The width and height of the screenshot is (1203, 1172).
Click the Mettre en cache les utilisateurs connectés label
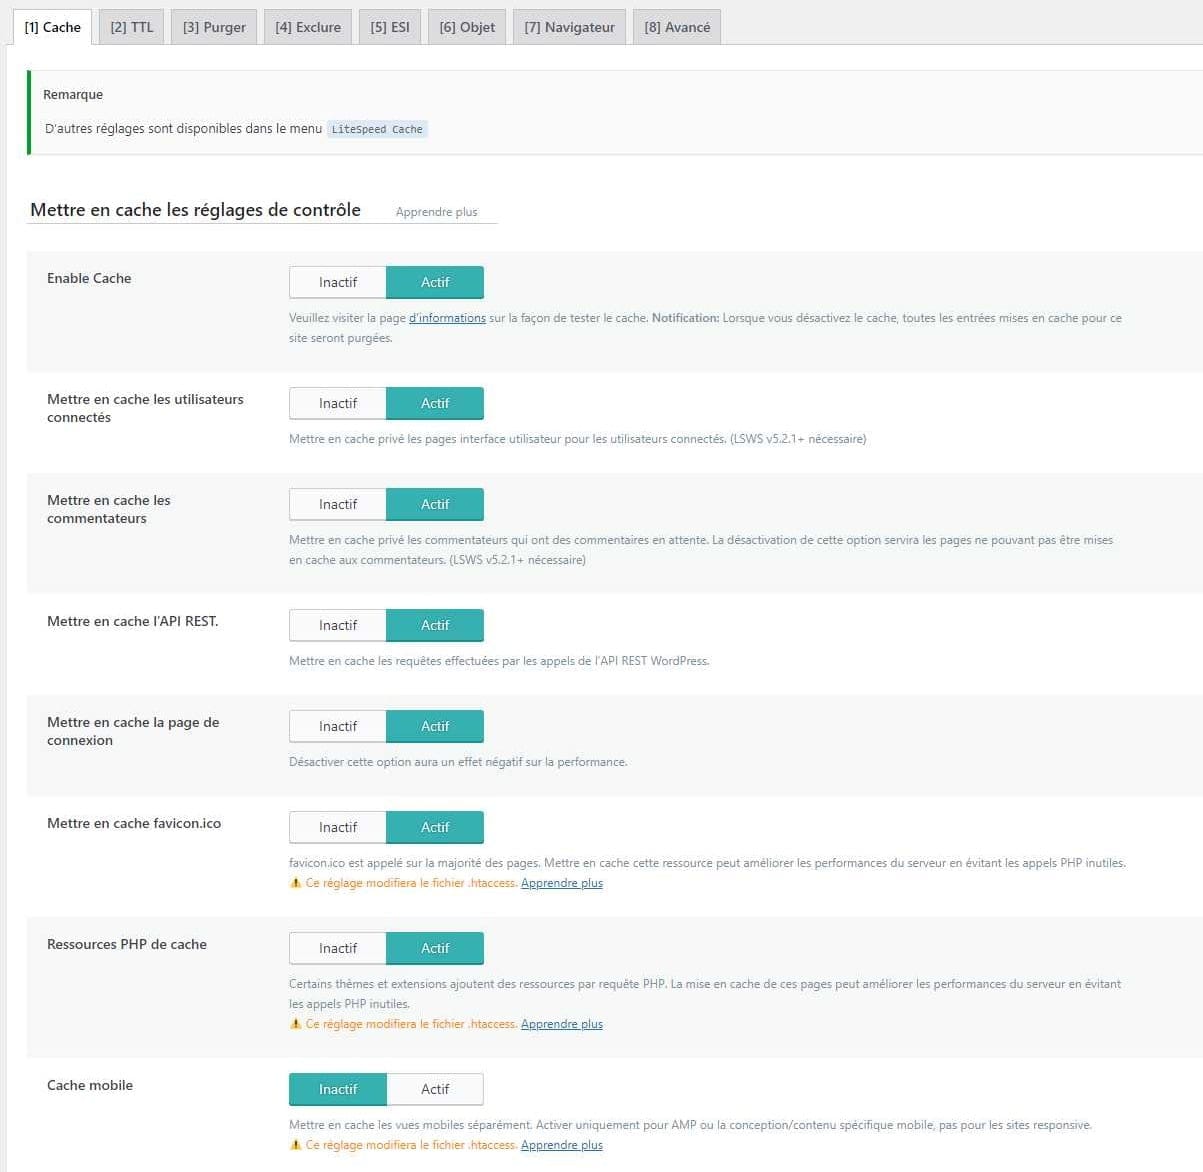pyautogui.click(x=145, y=408)
